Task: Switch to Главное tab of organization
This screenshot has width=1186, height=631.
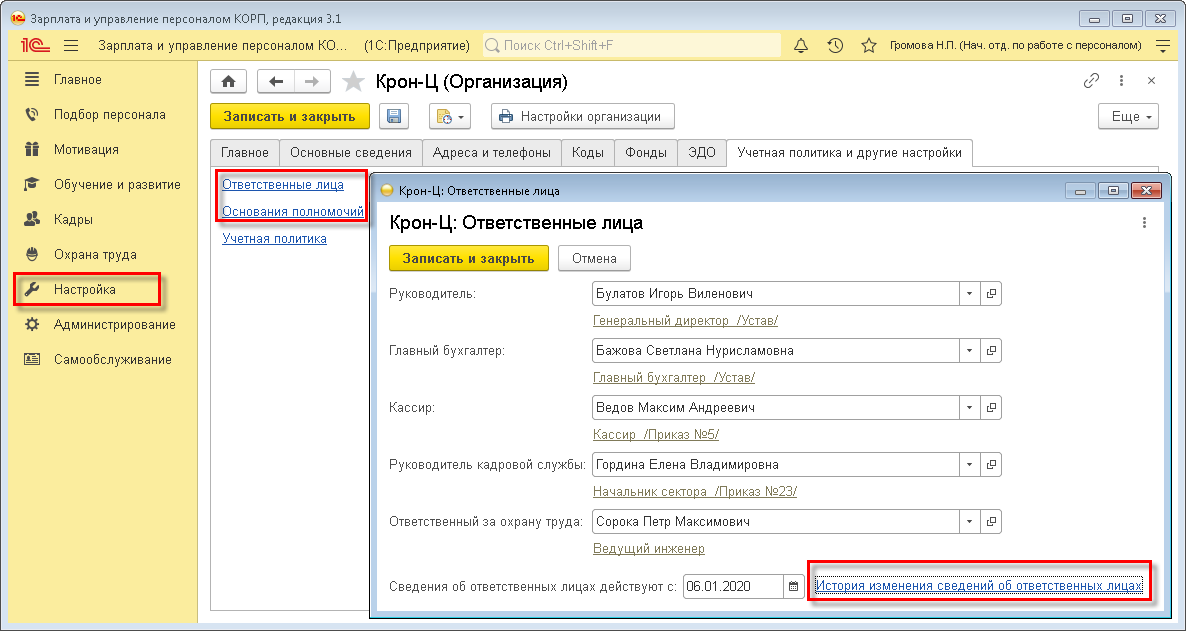Action: click(x=244, y=153)
